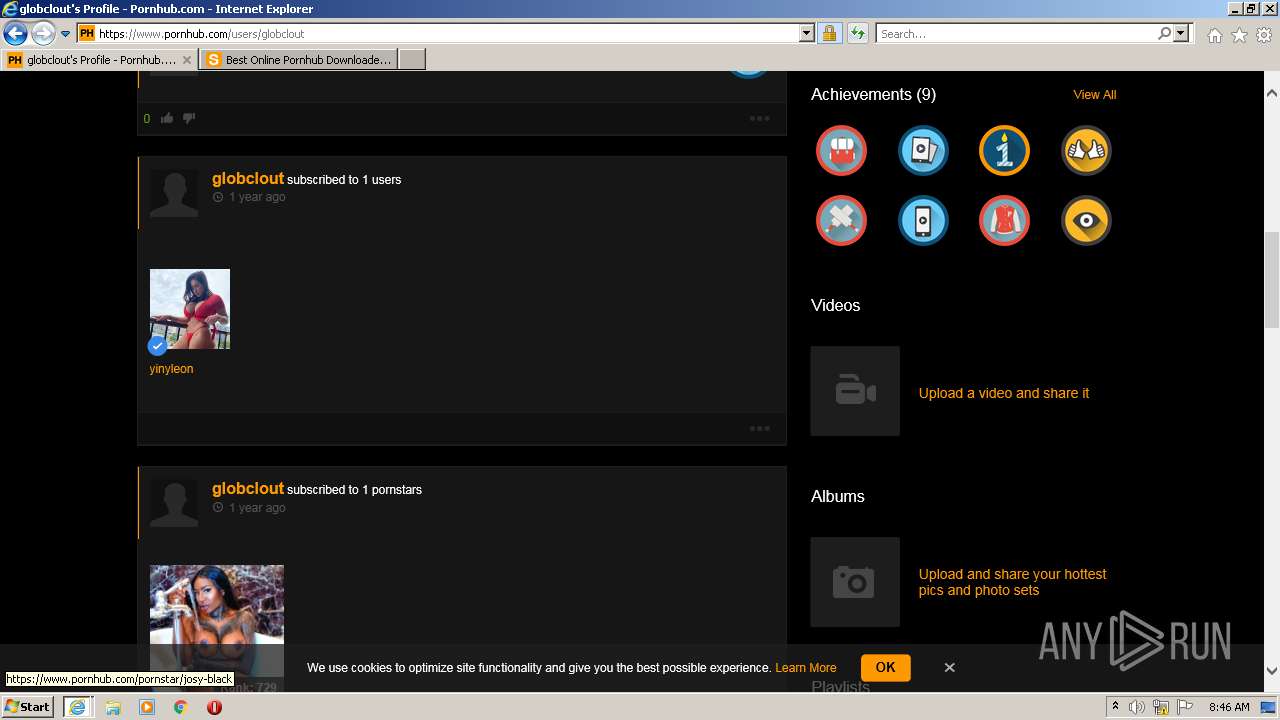Open a new blank tab button
Image resolution: width=1280 pixels, height=720 pixels.
pyautogui.click(x=412, y=60)
